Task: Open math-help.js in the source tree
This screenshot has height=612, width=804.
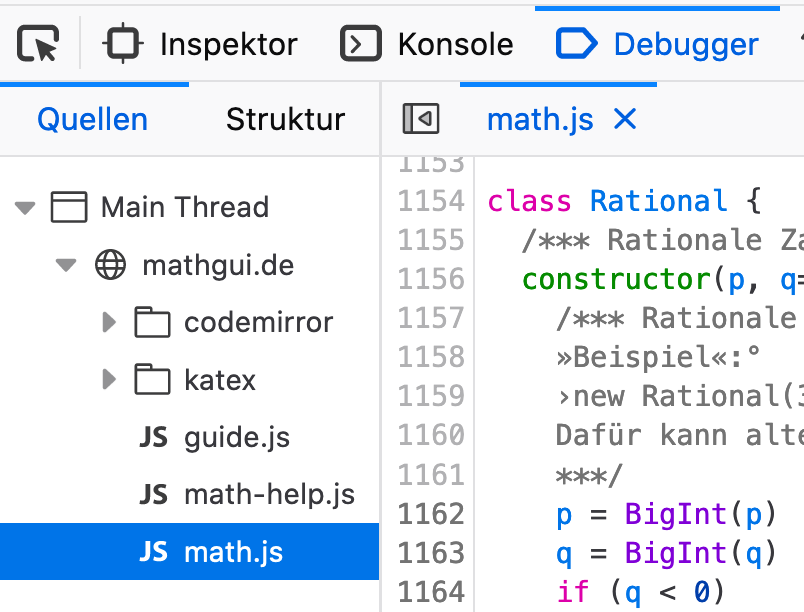Action: point(269,495)
